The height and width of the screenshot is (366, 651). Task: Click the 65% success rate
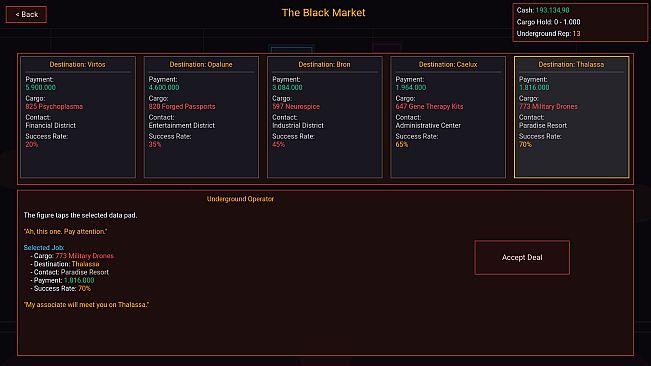click(x=401, y=144)
